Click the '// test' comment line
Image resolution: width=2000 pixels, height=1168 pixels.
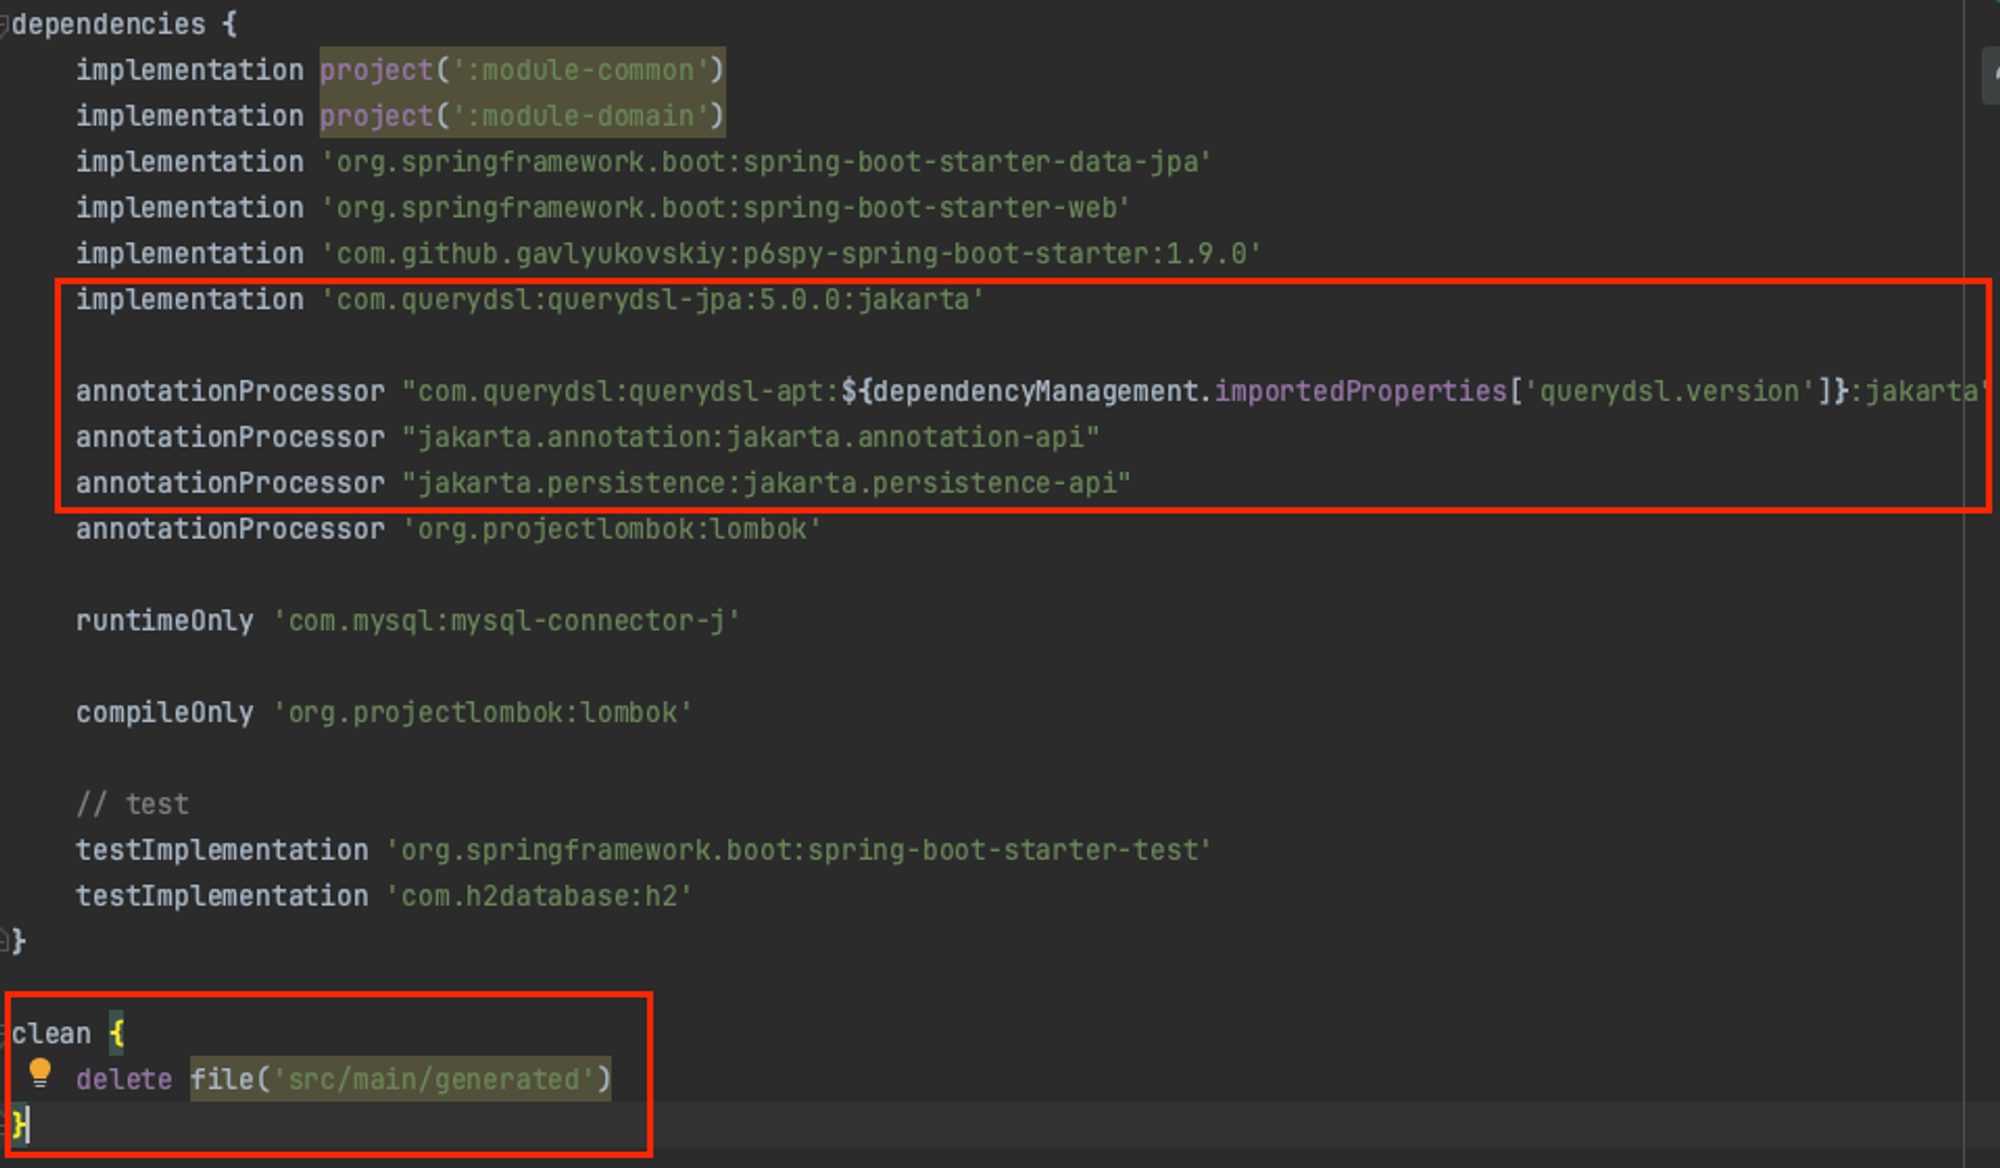pyautogui.click(x=132, y=804)
